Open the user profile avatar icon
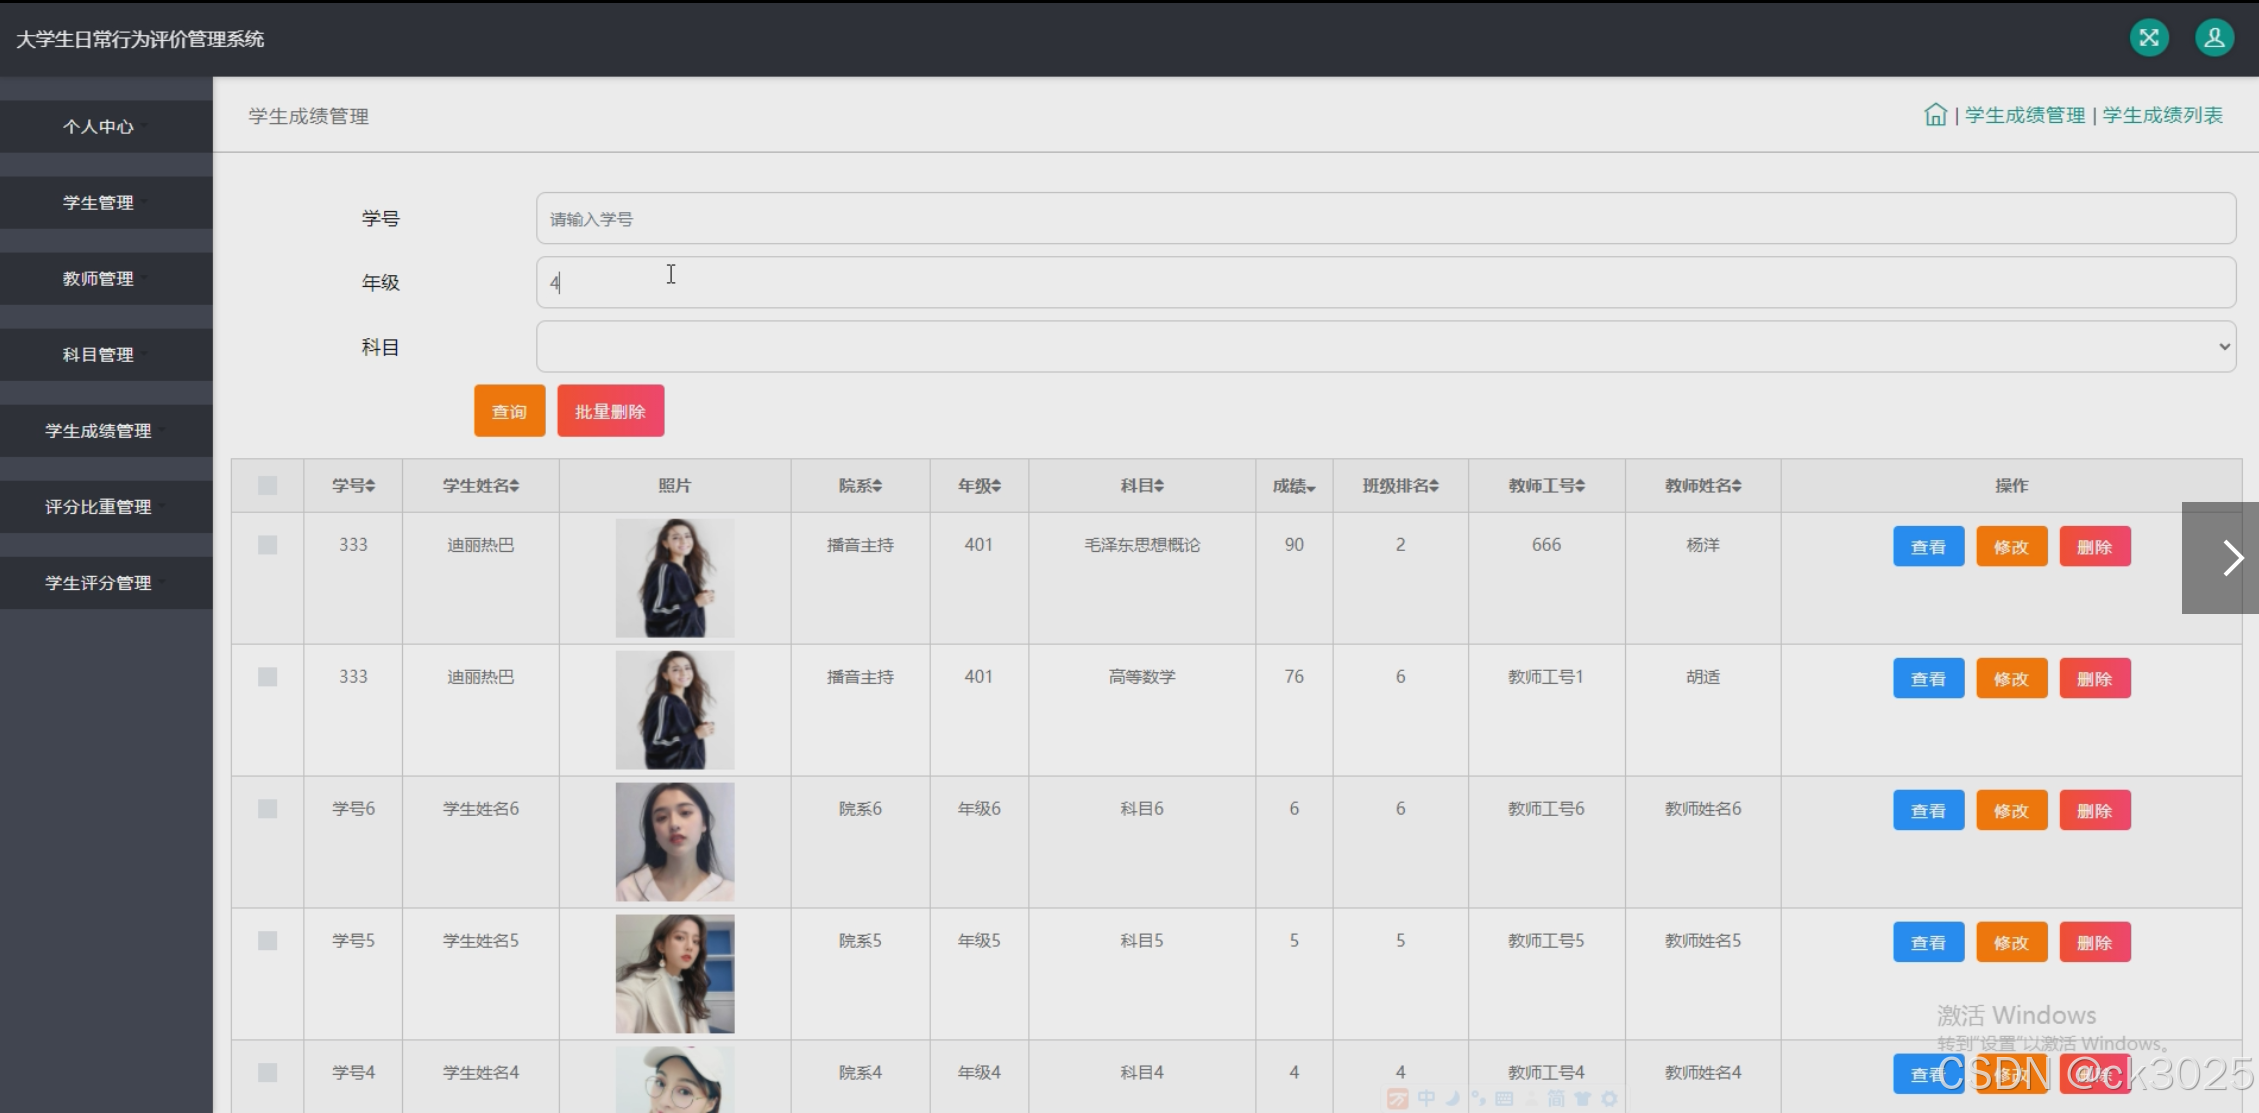2259x1113 pixels. pyautogui.click(x=2214, y=38)
